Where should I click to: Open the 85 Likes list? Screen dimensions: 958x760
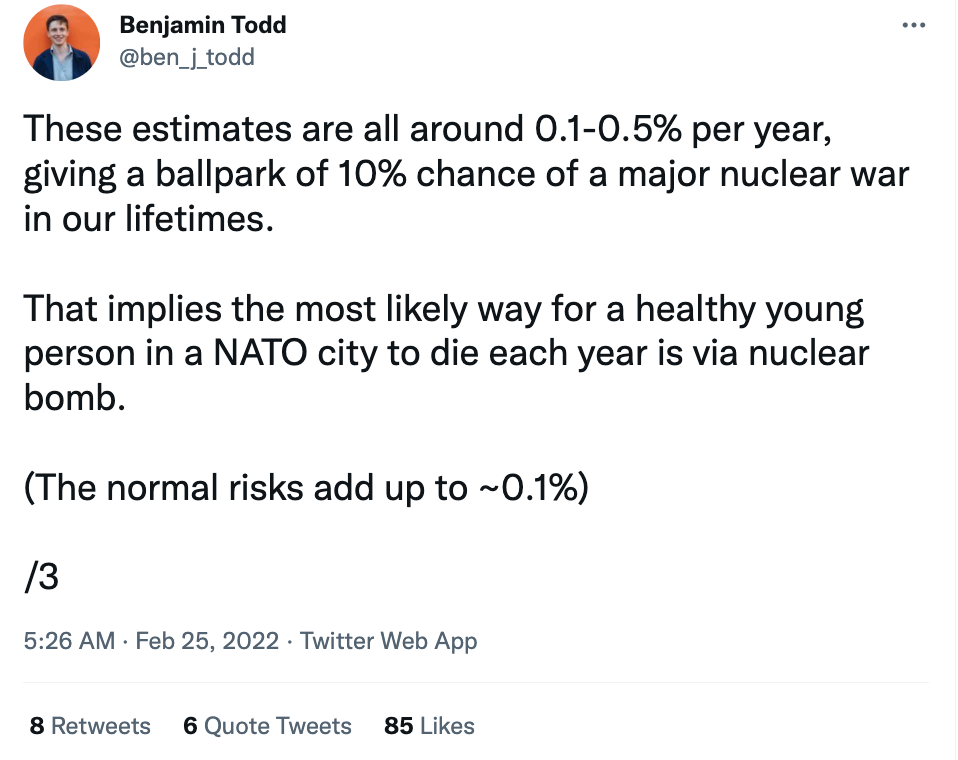[429, 726]
